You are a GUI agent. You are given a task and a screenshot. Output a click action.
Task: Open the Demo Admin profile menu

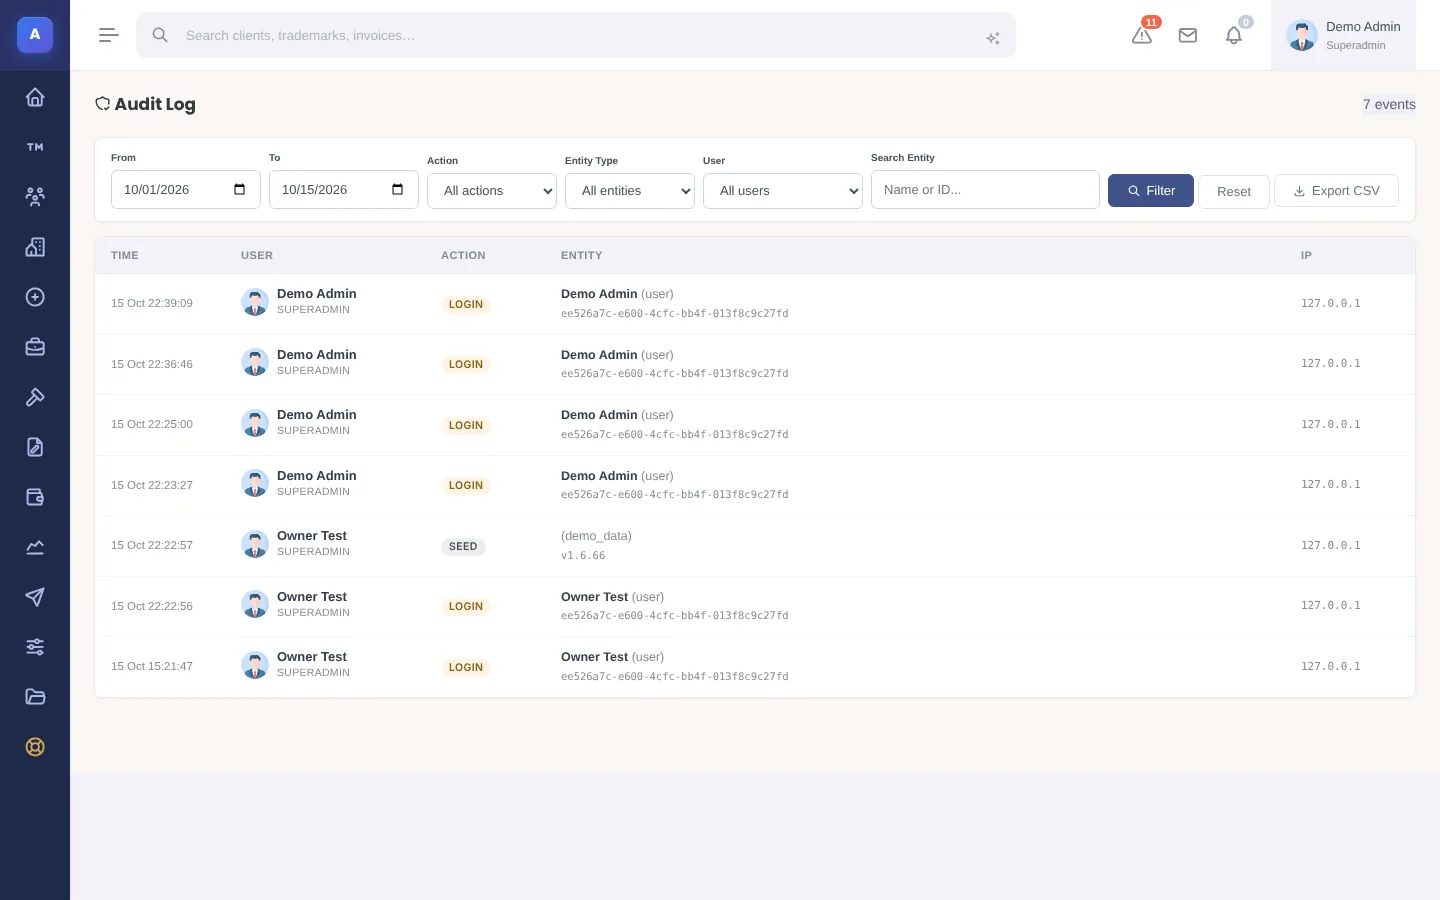[x=1343, y=35]
